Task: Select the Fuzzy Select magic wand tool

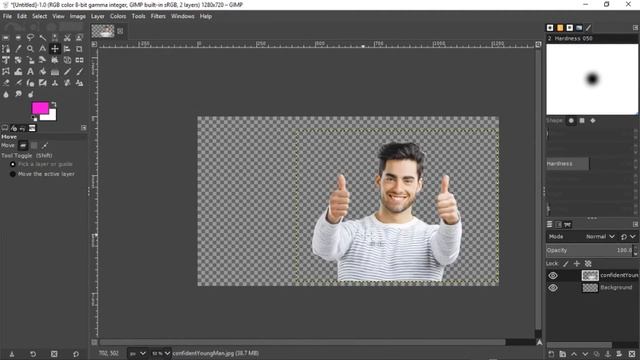Action: [x=42, y=38]
